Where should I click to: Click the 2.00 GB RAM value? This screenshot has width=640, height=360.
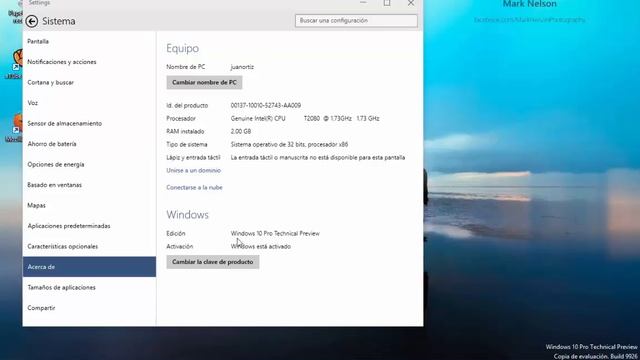241,131
